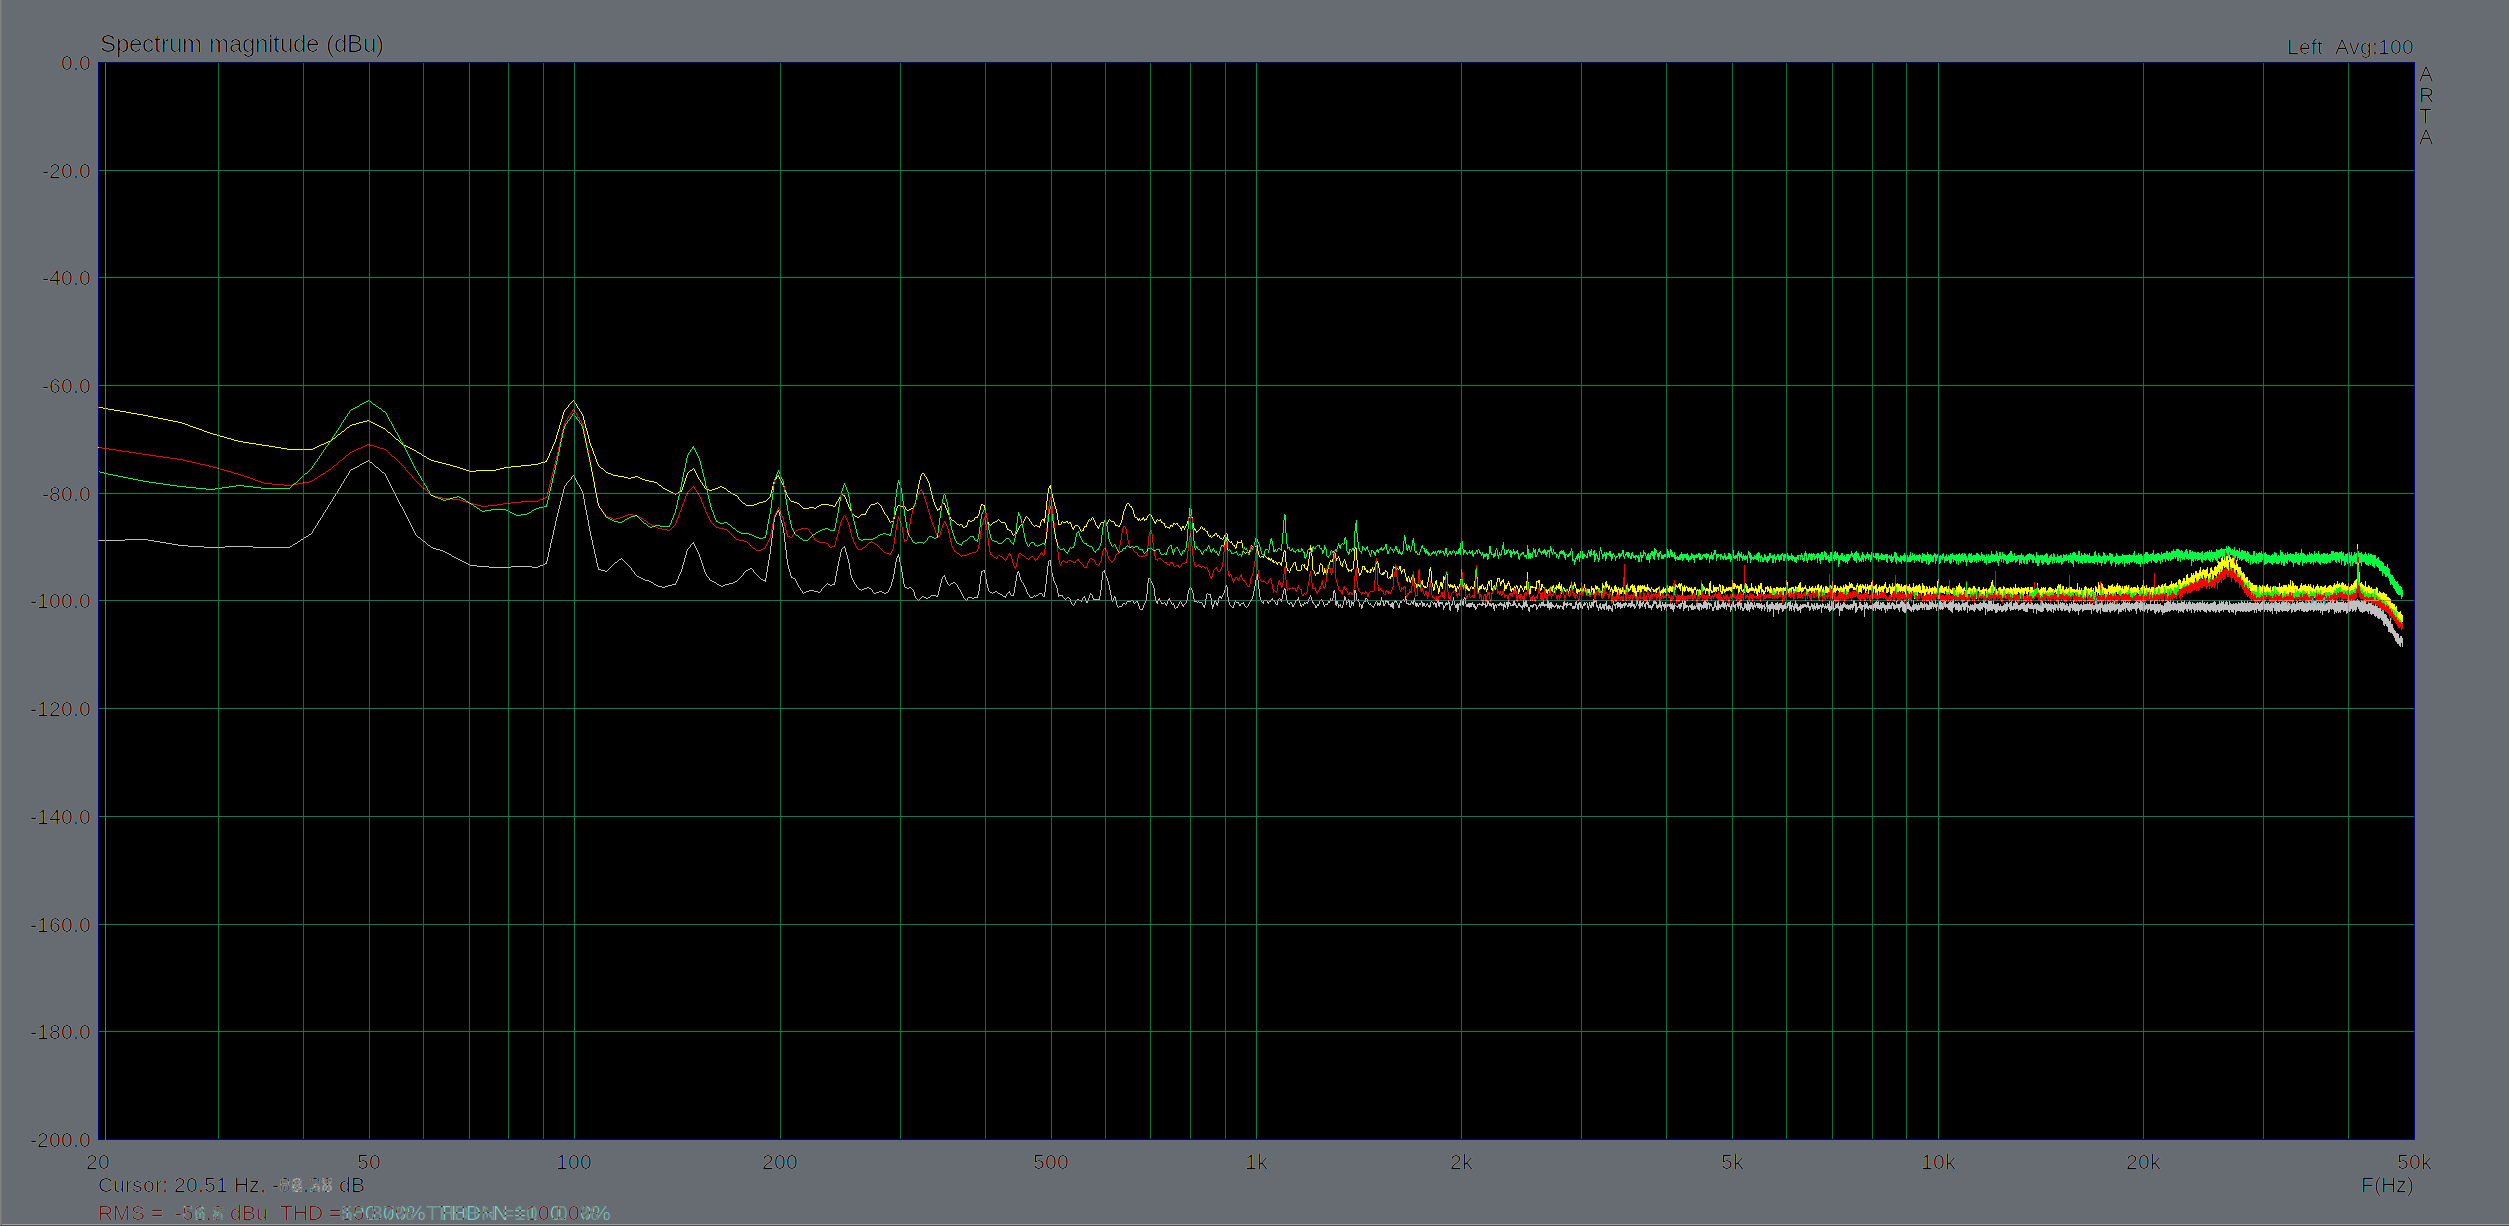Click the -80.0 y-axis label
2509x1226 pixels.
pyautogui.click(x=66, y=494)
